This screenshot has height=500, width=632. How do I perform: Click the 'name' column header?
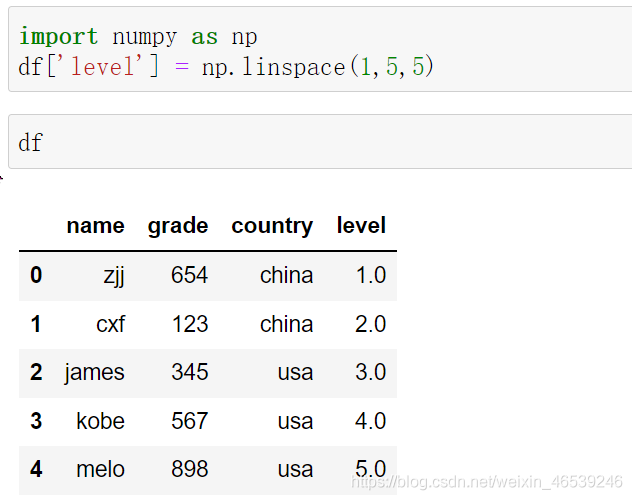coord(96,225)
